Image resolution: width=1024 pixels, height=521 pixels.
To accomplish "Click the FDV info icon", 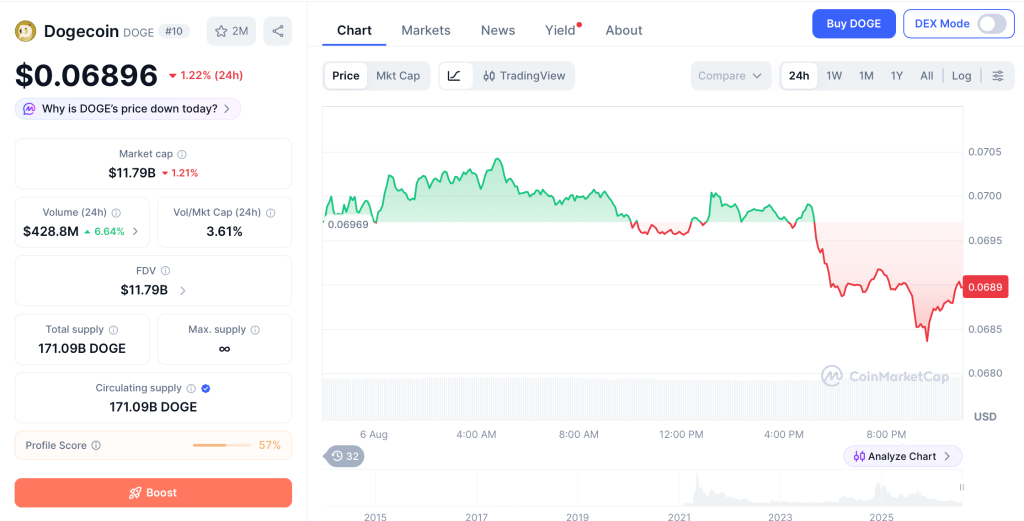I will 166,271.
